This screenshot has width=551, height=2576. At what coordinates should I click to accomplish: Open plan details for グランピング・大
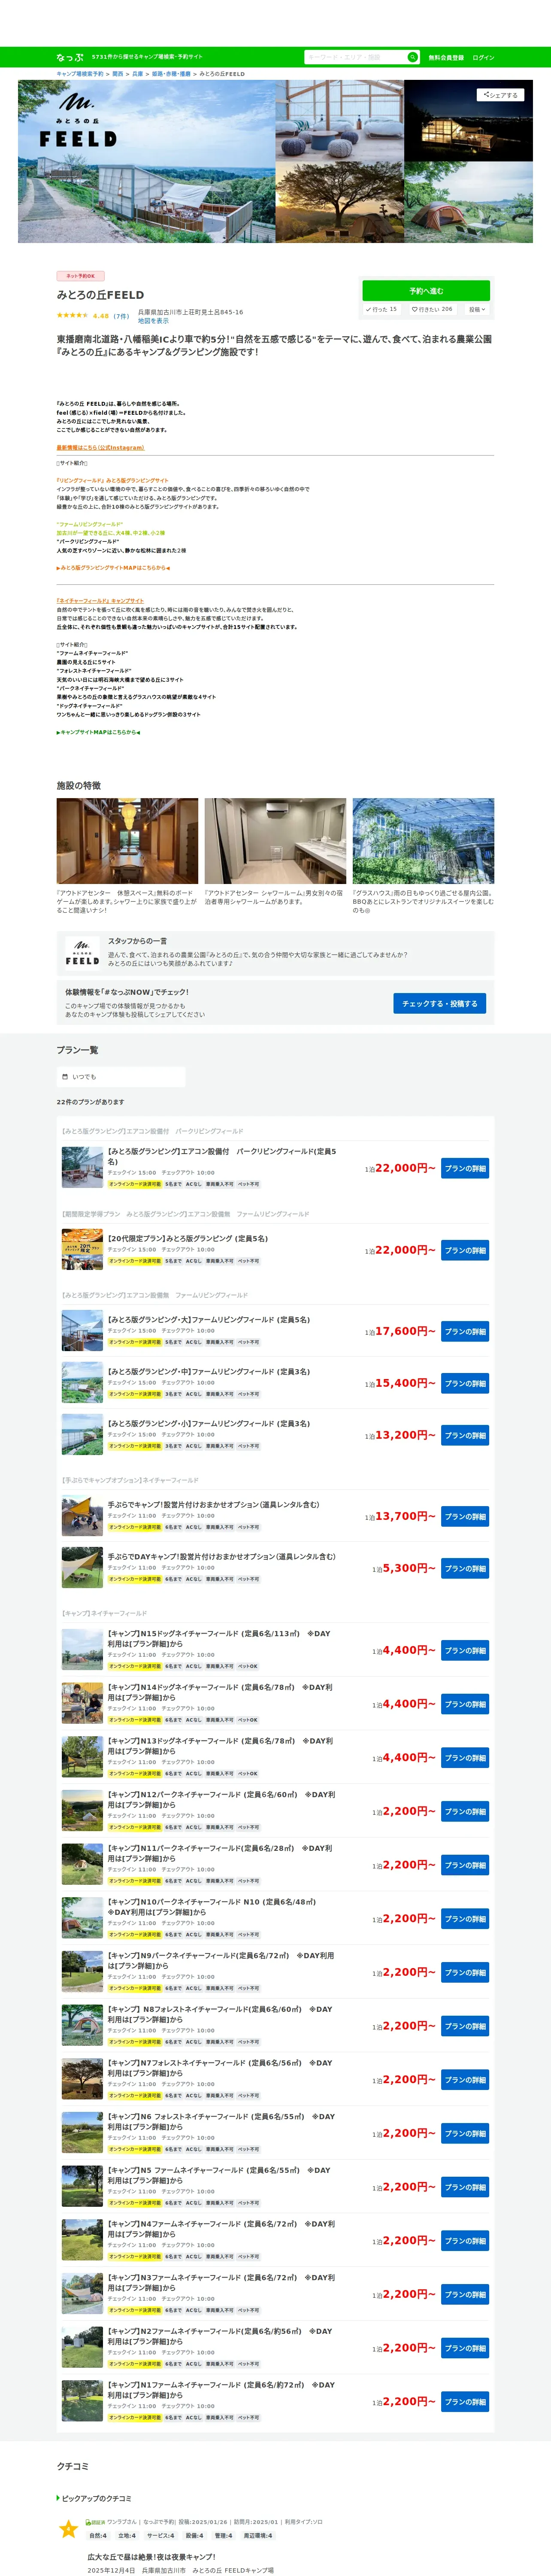(465, 1331)
